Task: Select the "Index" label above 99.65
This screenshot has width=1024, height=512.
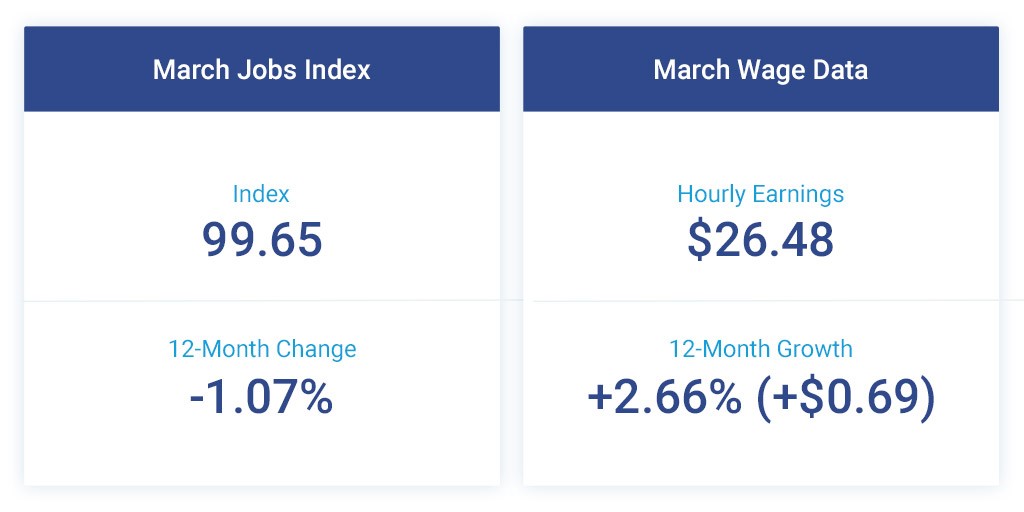Action: 261,194
